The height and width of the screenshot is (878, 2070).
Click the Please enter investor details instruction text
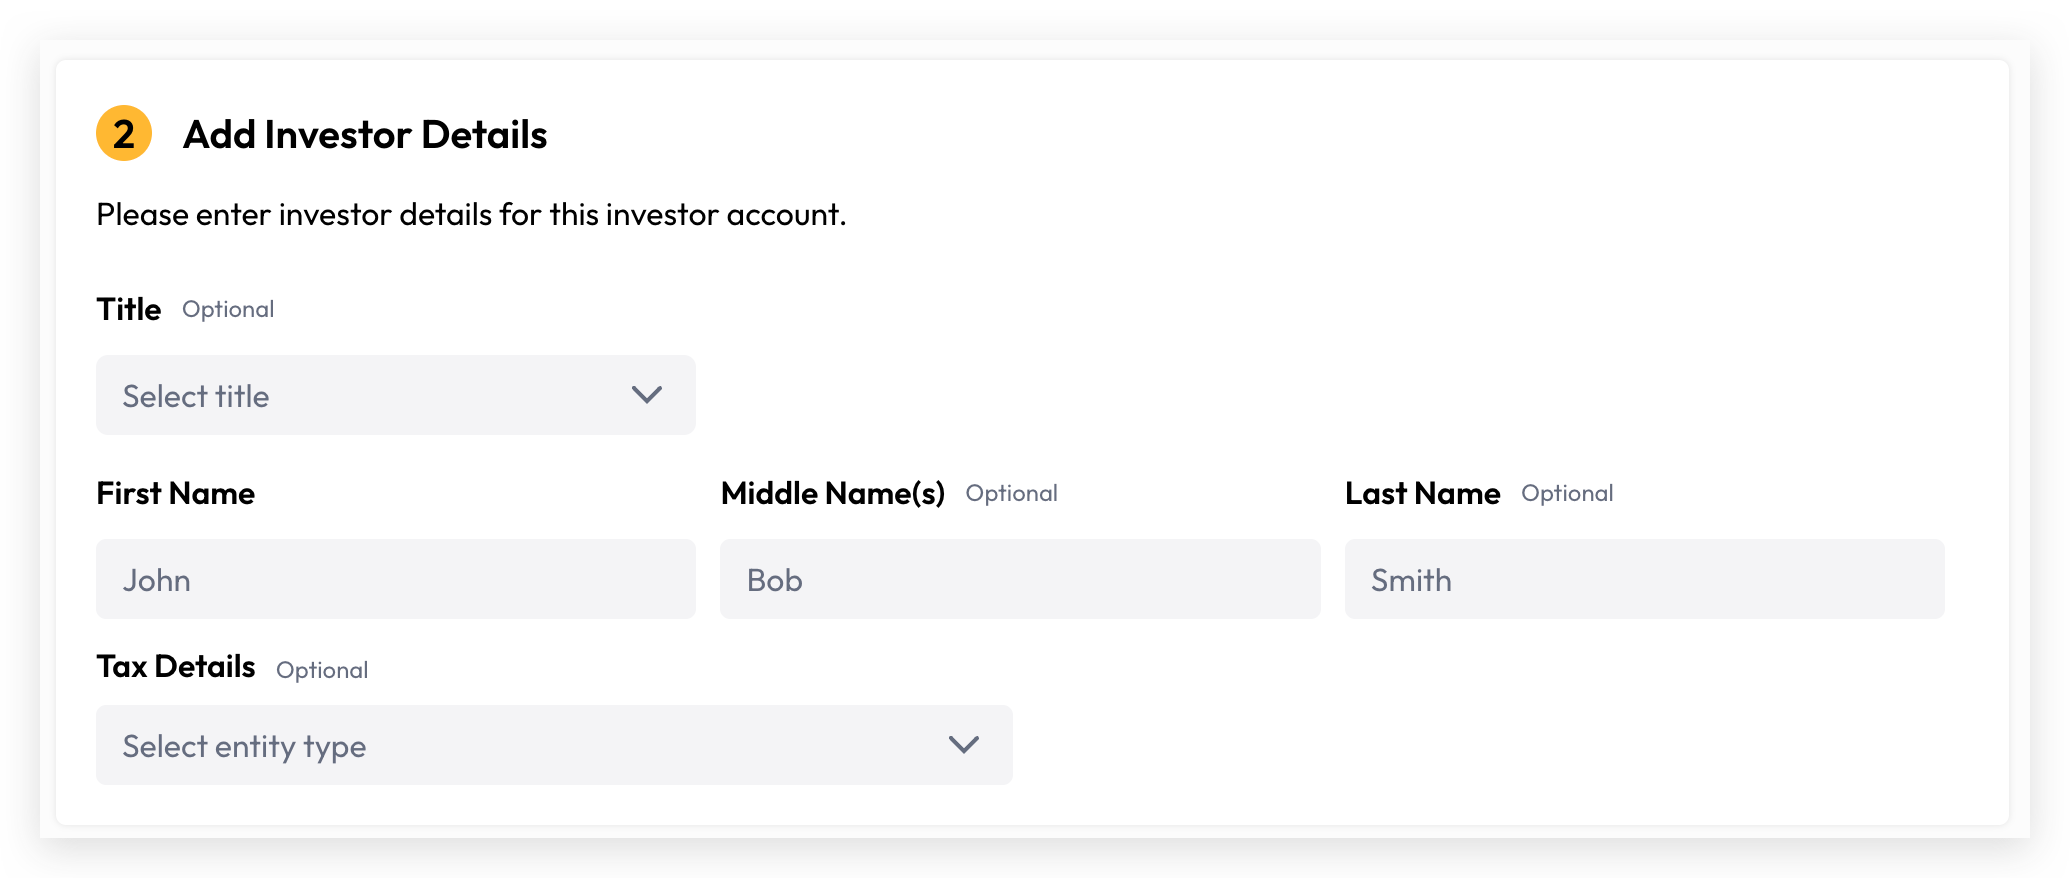pos(471,215)
